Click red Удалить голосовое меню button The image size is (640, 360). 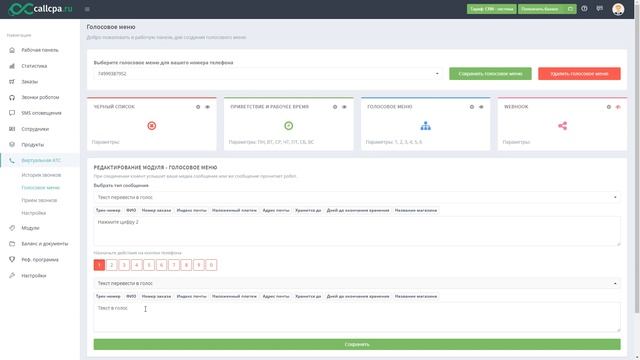coord(579,74)
